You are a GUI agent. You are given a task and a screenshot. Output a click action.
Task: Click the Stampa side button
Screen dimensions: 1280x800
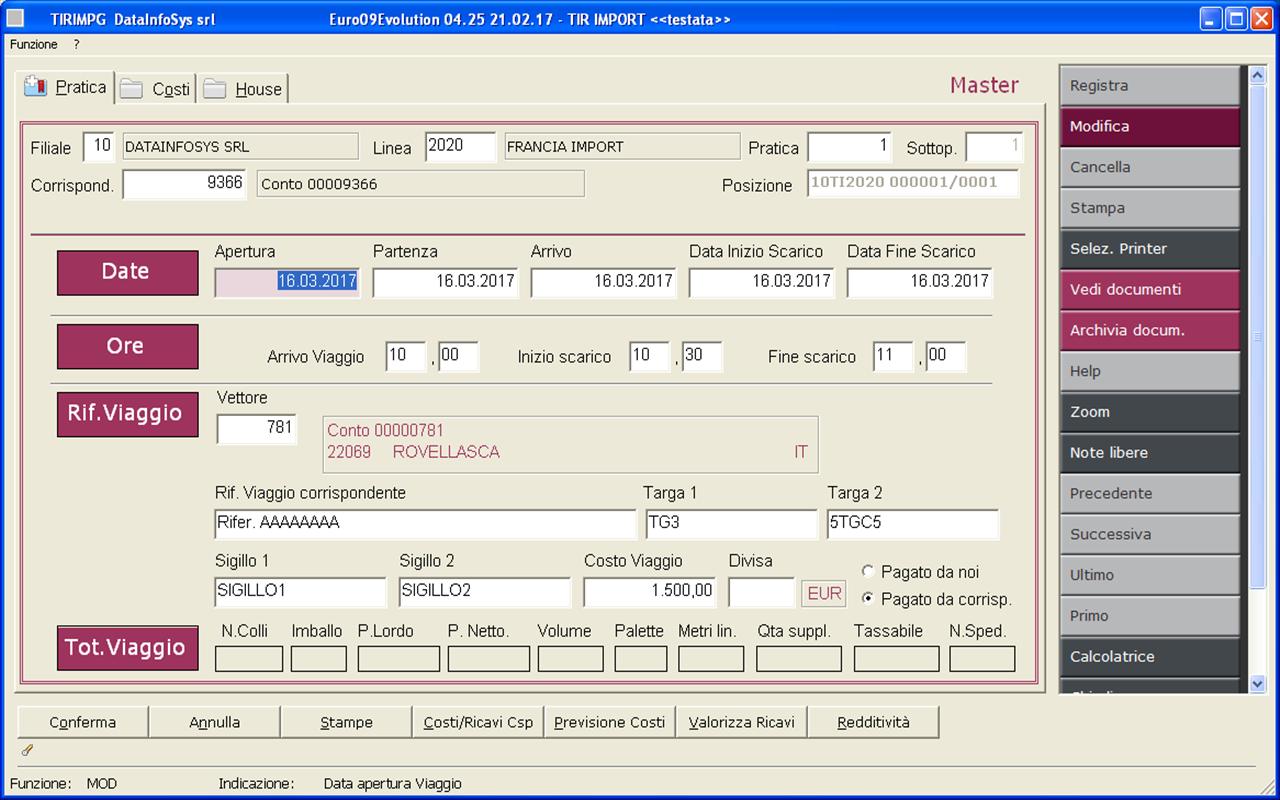pos(1149,208)
